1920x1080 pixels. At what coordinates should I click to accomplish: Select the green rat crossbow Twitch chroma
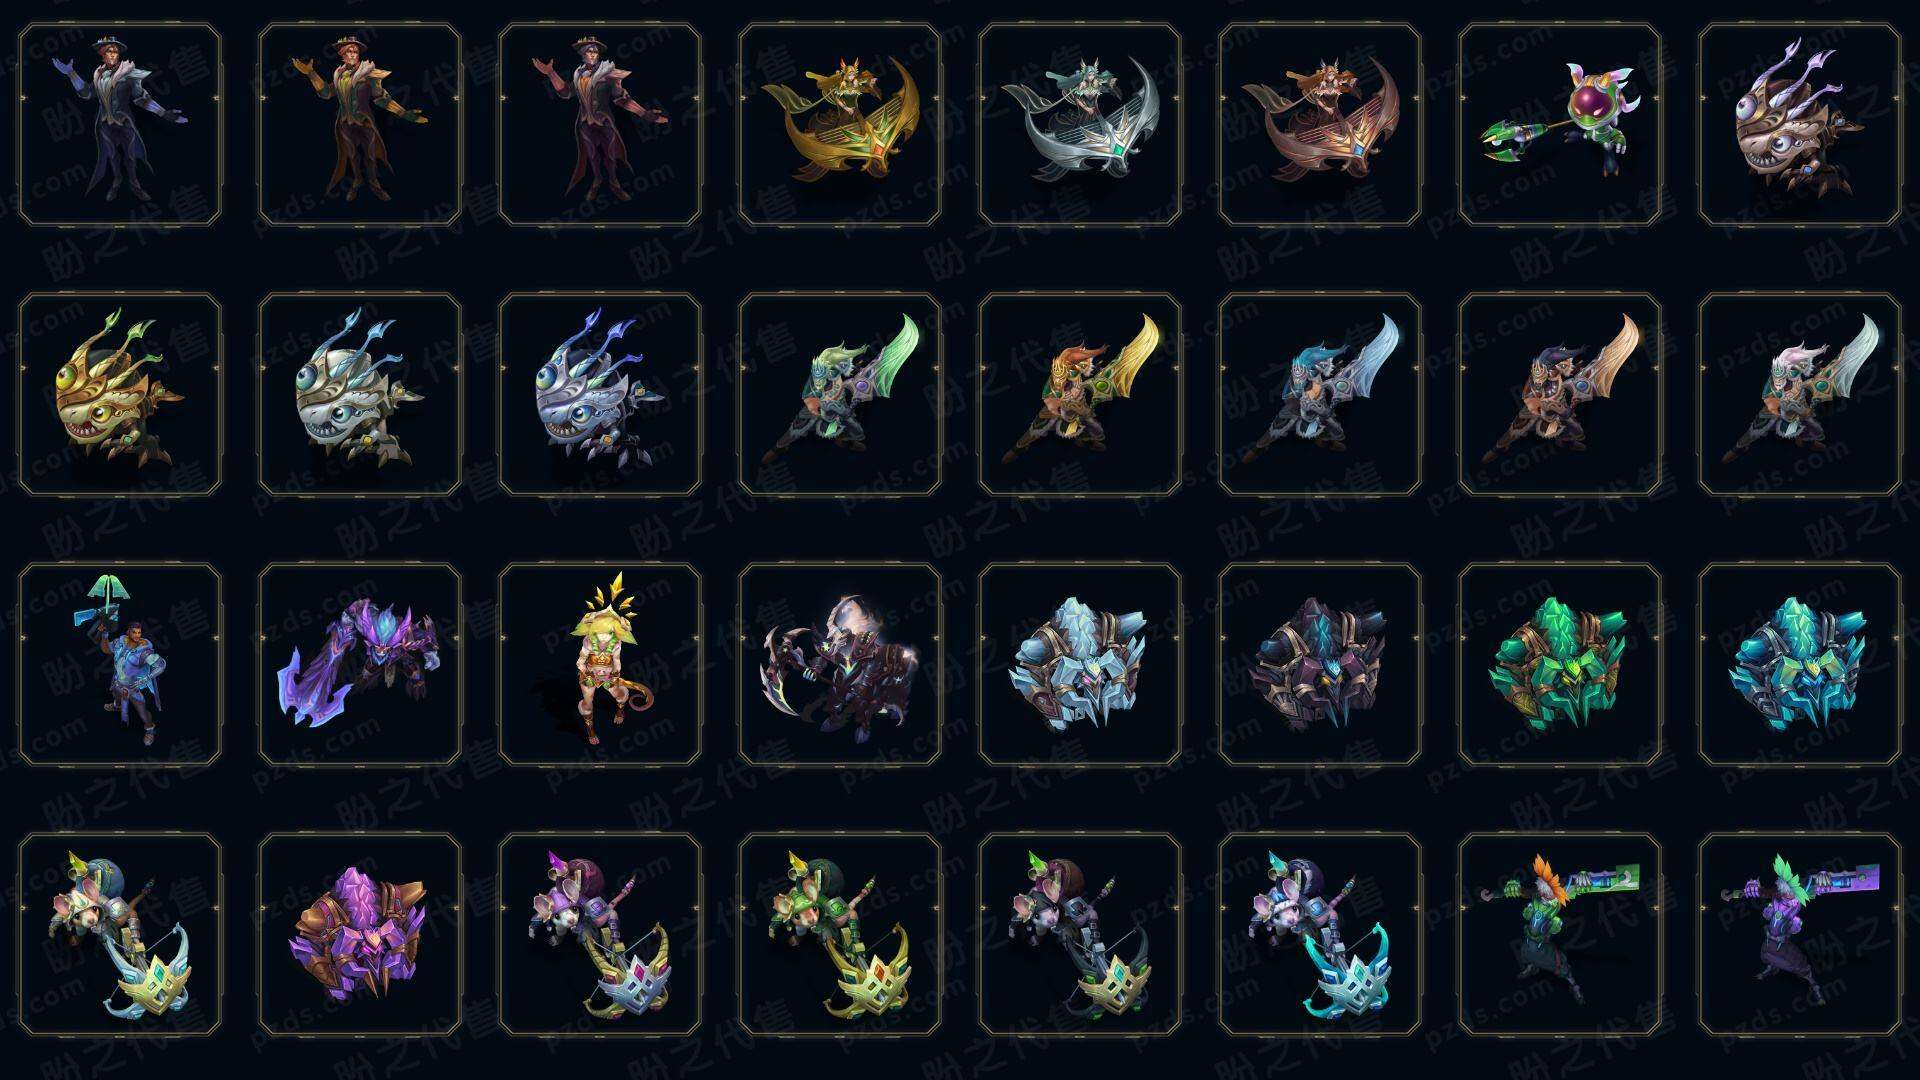point(840,934)
